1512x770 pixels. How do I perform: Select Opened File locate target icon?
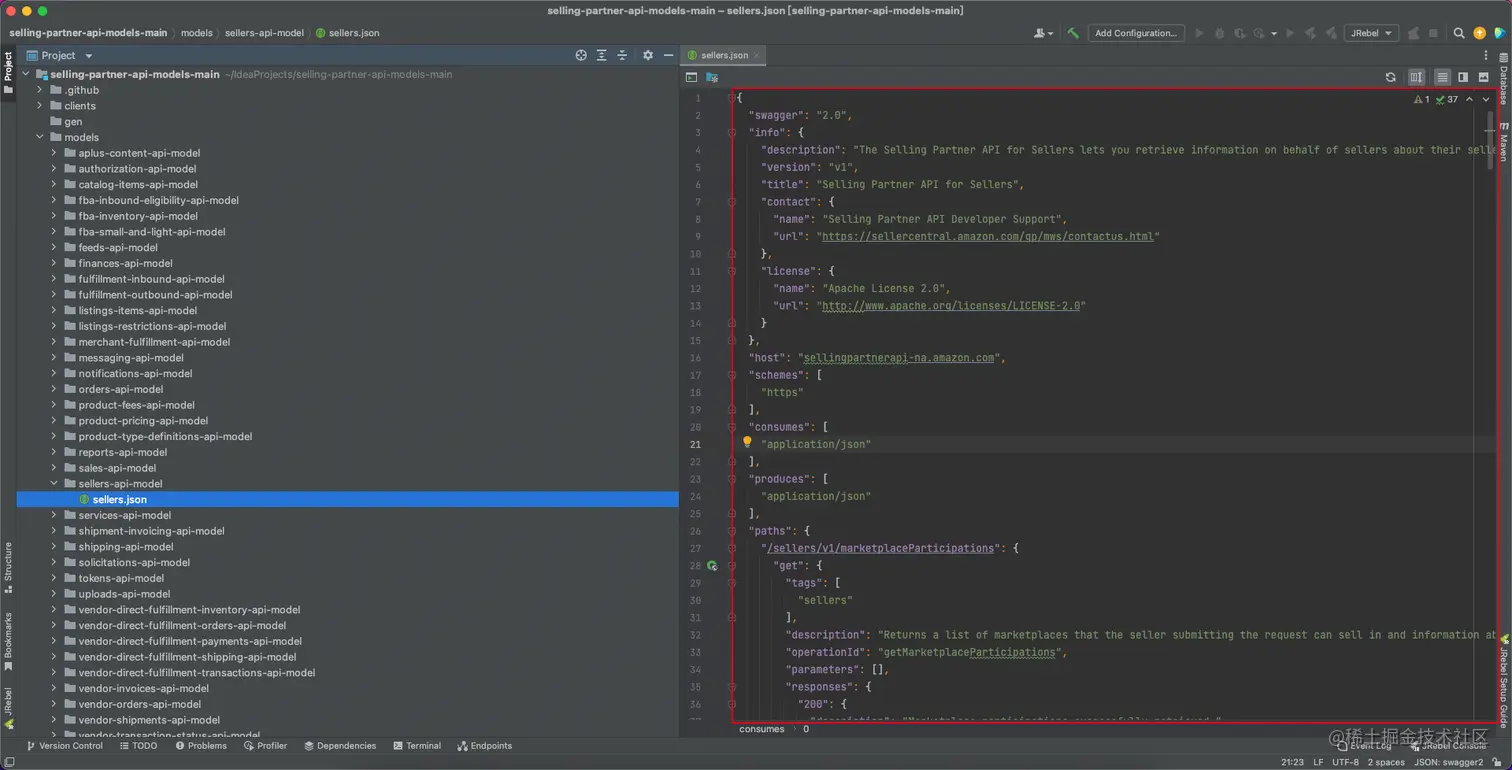tap(581, 55)
